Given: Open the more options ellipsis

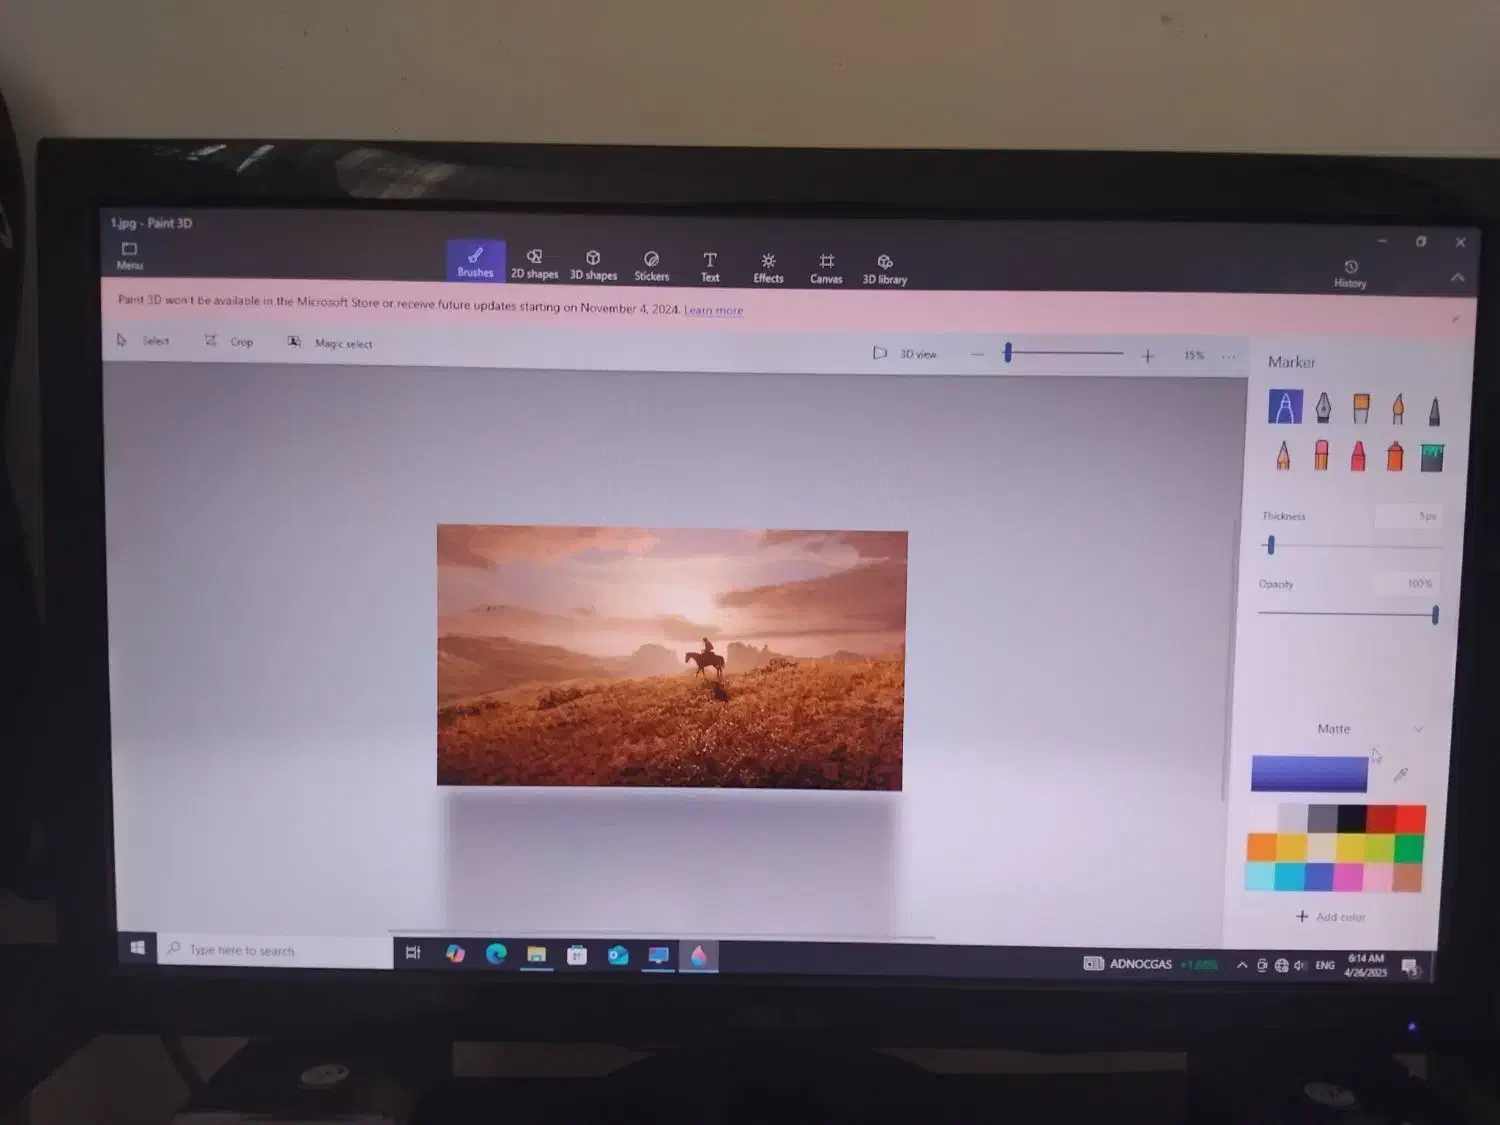Looking at the screenshot, I should click(x=1229, y=356).
